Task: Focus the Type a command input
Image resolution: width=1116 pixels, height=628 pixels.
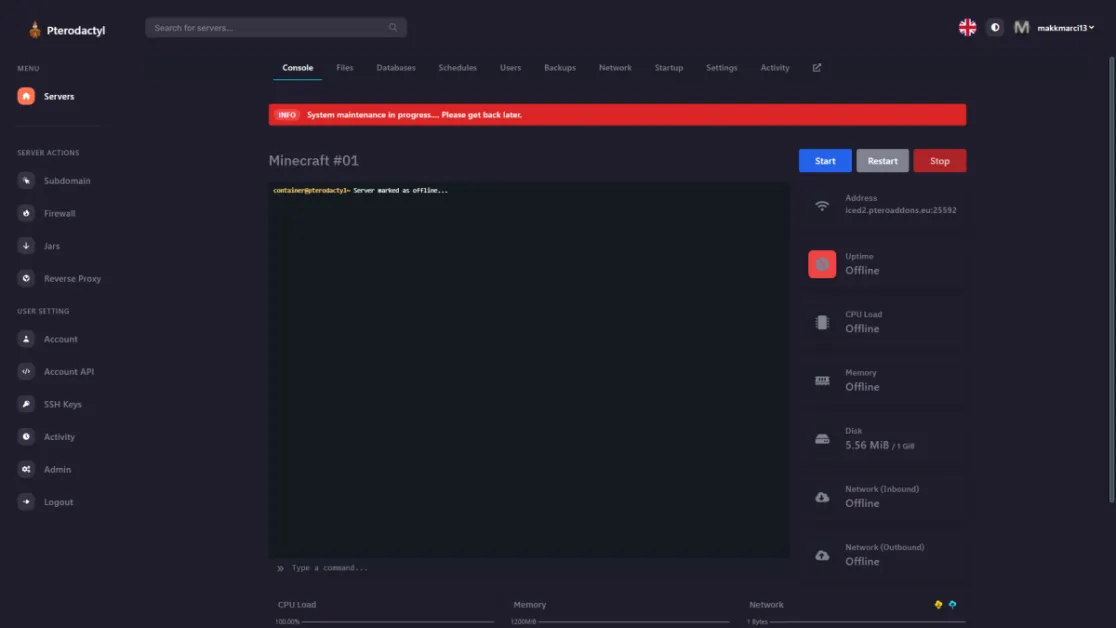Action: pyautogui.click(x=529, y=568)
